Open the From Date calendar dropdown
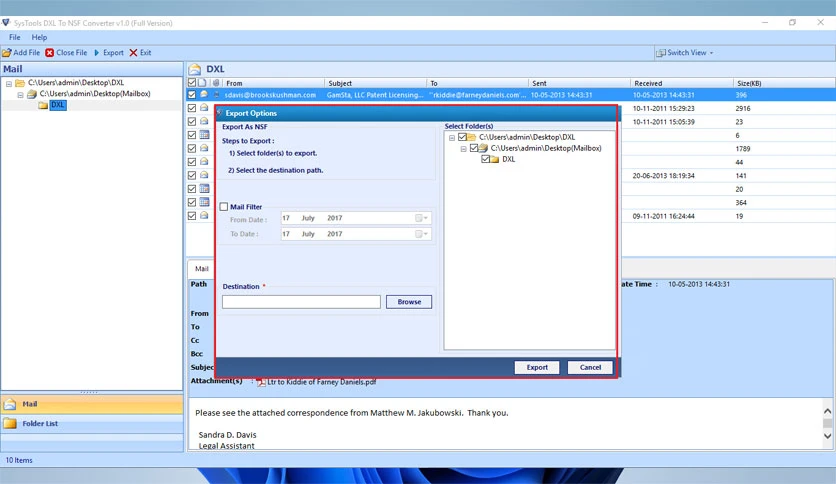 pos(422,218)
